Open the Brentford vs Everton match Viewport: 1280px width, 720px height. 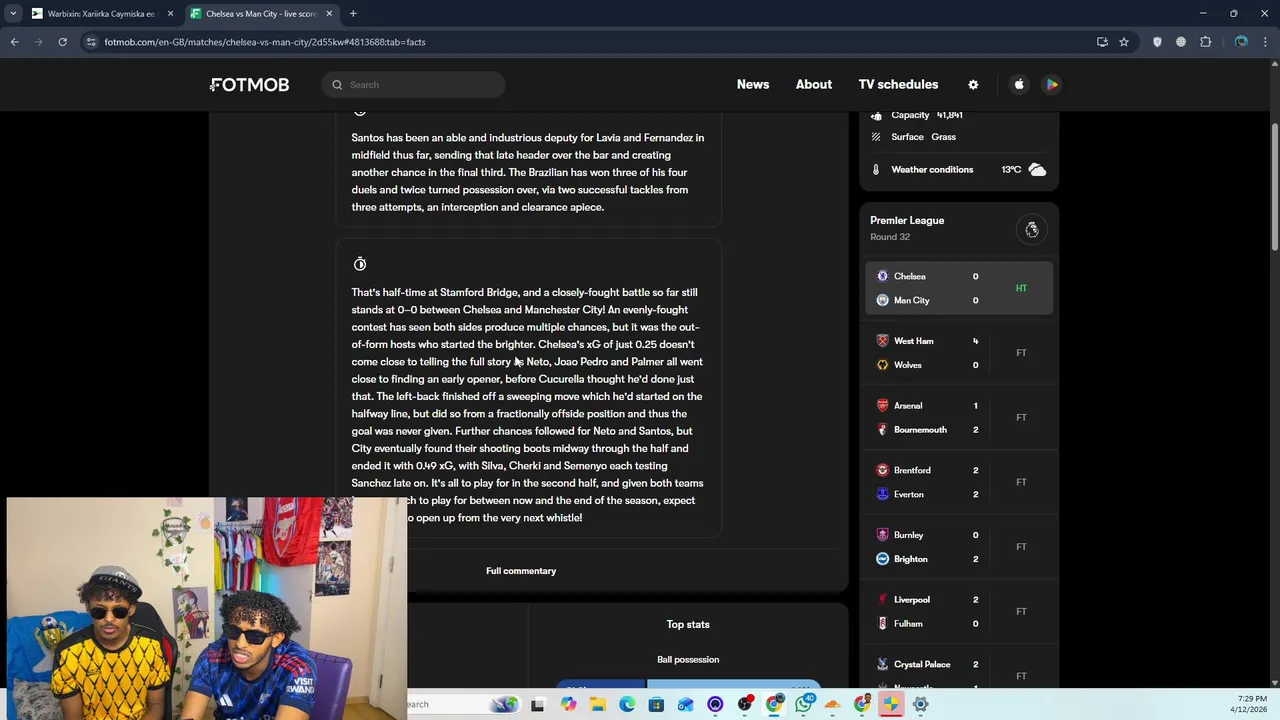point(959,482)
